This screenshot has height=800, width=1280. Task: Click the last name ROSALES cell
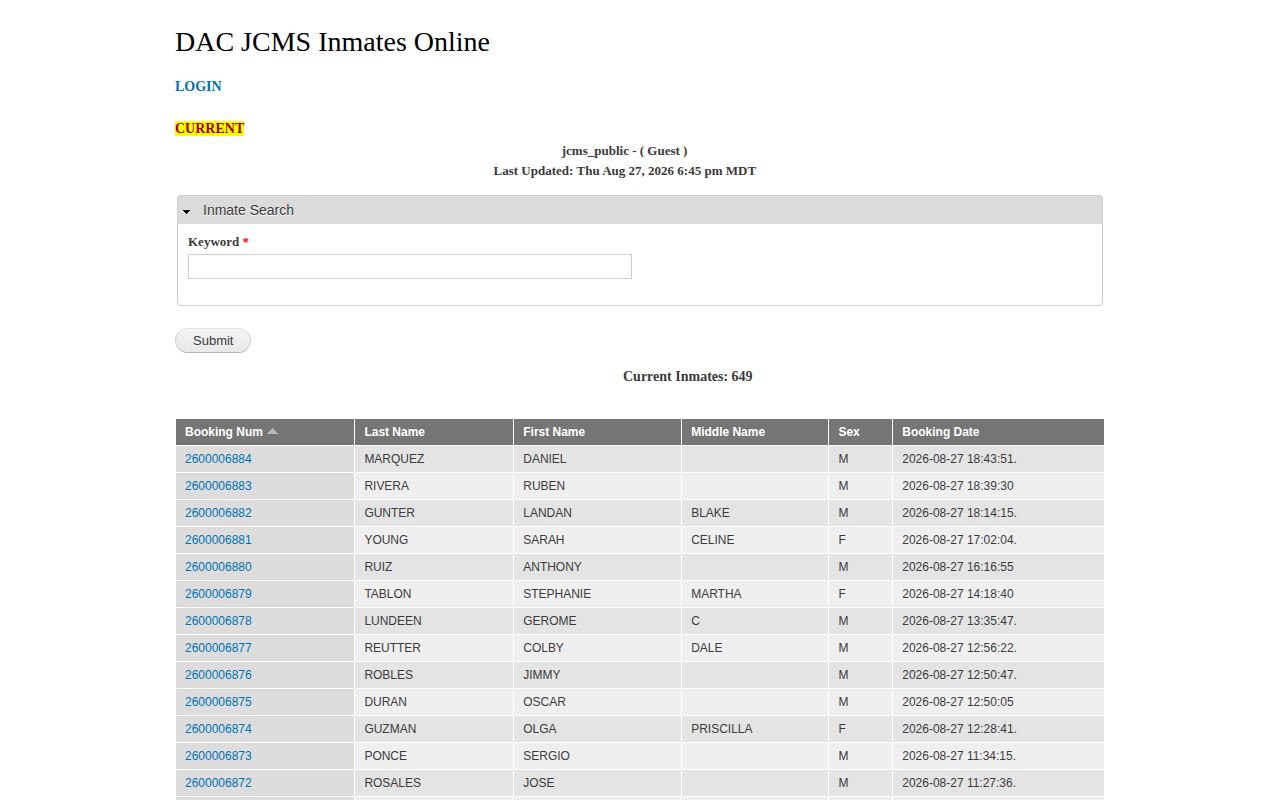434,783
